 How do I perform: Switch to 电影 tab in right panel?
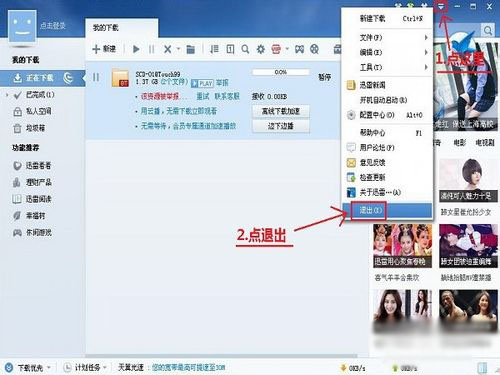point(460,143)
